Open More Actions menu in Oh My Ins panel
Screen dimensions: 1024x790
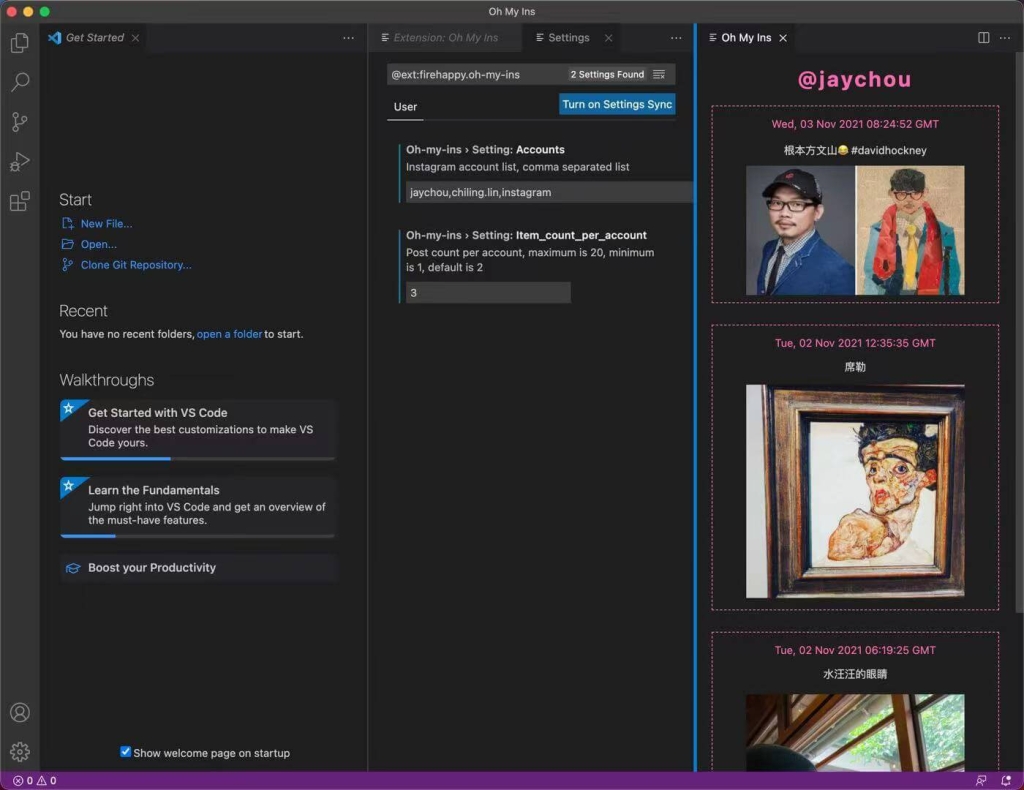pyautogui.click(x=1005, y=37)
